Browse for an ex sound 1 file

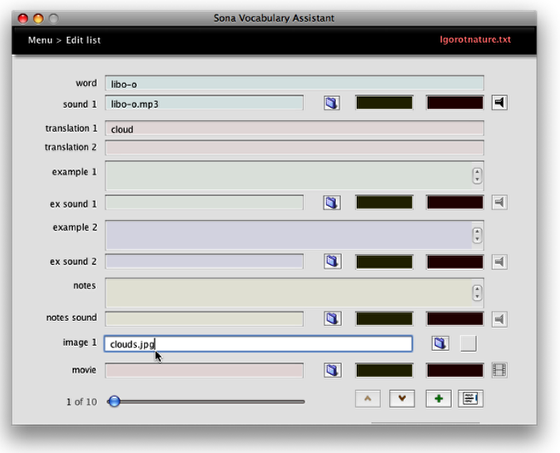click(332, 203)
